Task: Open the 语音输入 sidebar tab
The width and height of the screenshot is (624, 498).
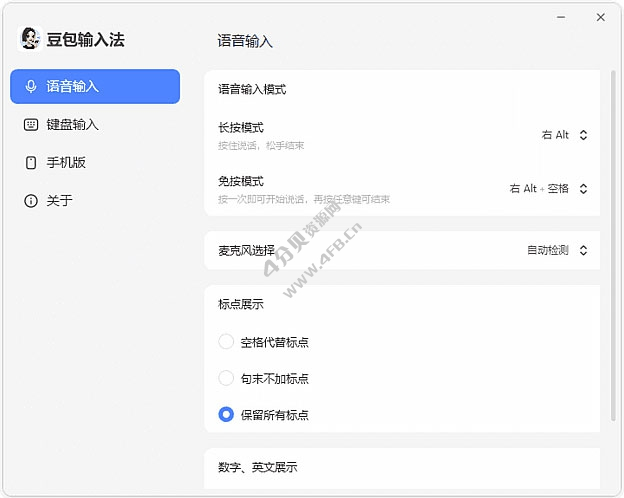Action: [95, 86]
